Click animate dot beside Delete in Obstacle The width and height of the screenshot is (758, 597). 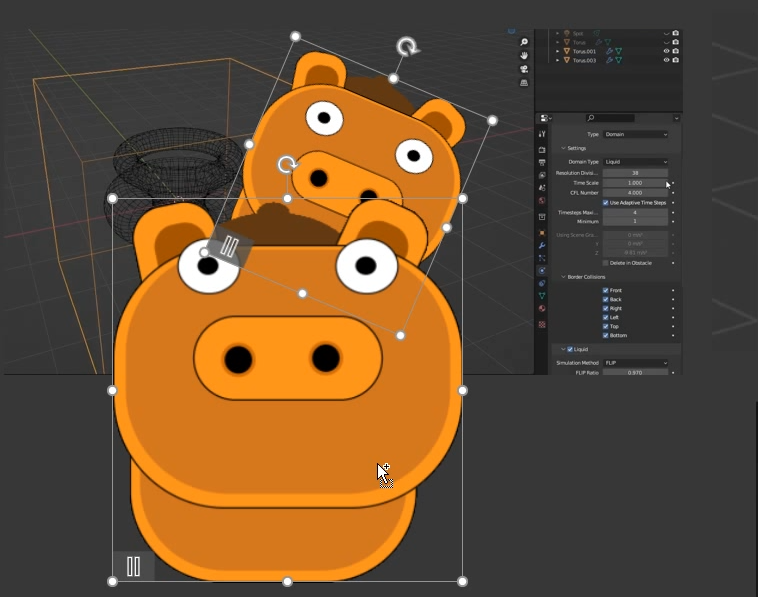[x=673, y=263]
